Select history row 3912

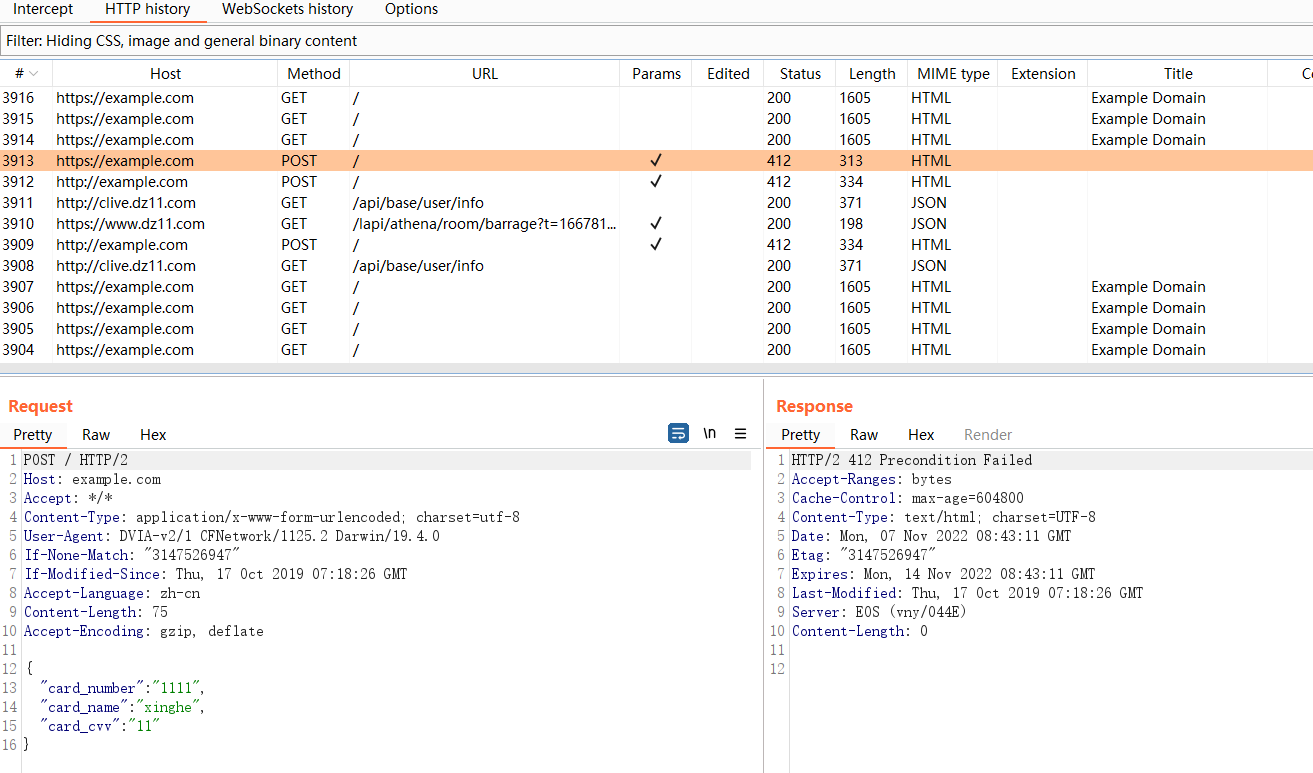pyautogui.click(x=656, y=182)
